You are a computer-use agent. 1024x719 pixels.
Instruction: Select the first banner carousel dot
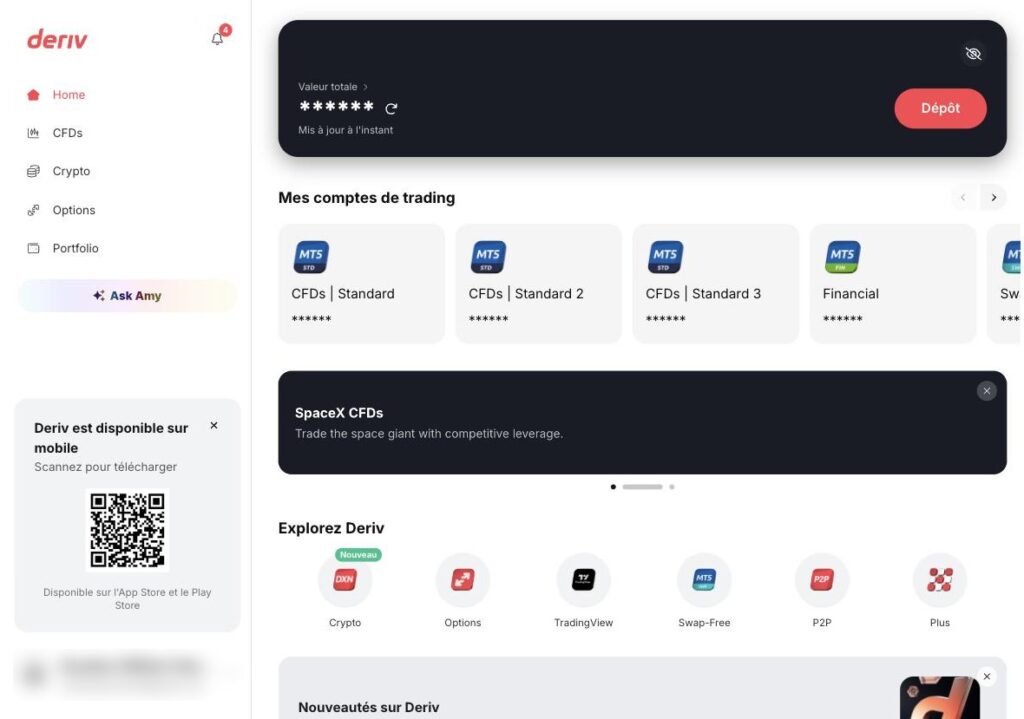tap(613, 487)
